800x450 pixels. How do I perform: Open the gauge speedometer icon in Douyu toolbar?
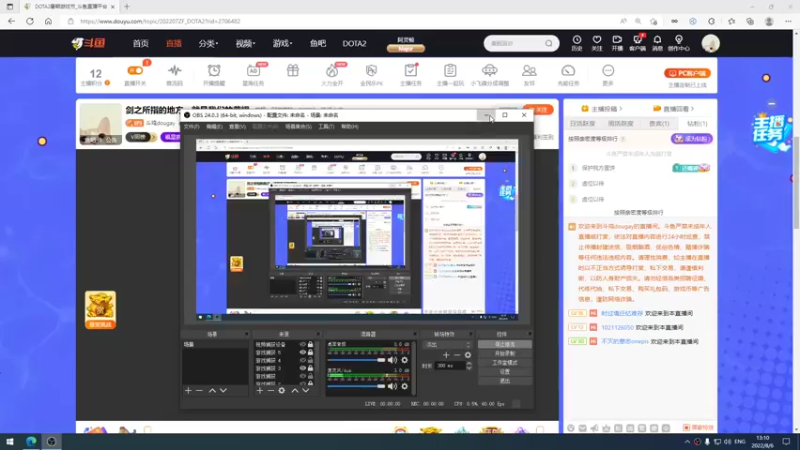point(568,70)
